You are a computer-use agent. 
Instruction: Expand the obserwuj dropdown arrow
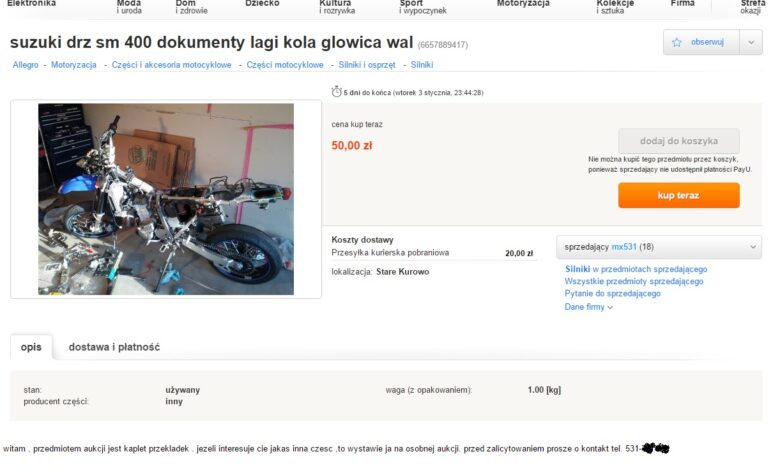(x=751, y=42)
